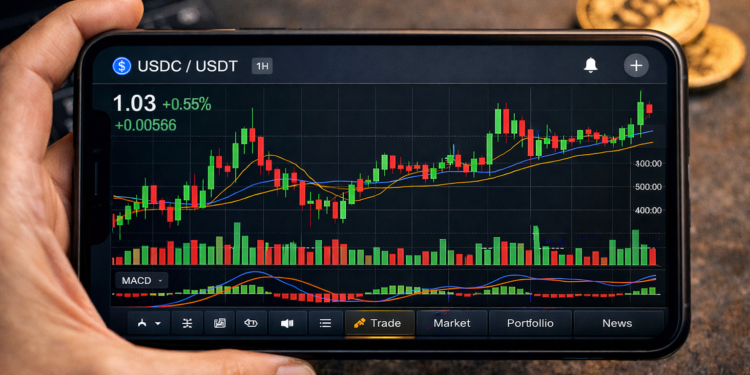This screenshot has height=375, width=750.
Task: Tap the 500:00 axis label
Action: click(x=648, y=187)
